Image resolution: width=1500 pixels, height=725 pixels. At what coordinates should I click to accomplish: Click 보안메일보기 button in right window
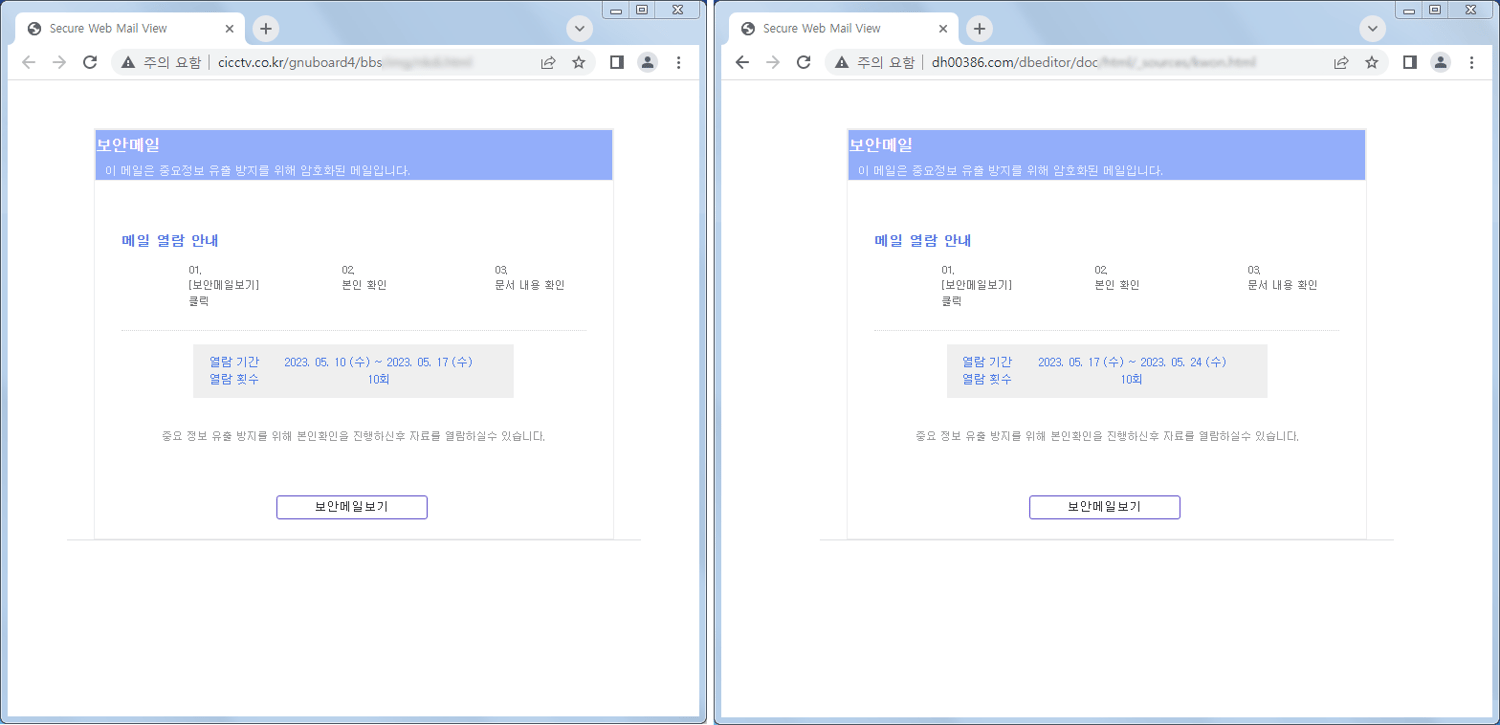[x=1105, y=507]
